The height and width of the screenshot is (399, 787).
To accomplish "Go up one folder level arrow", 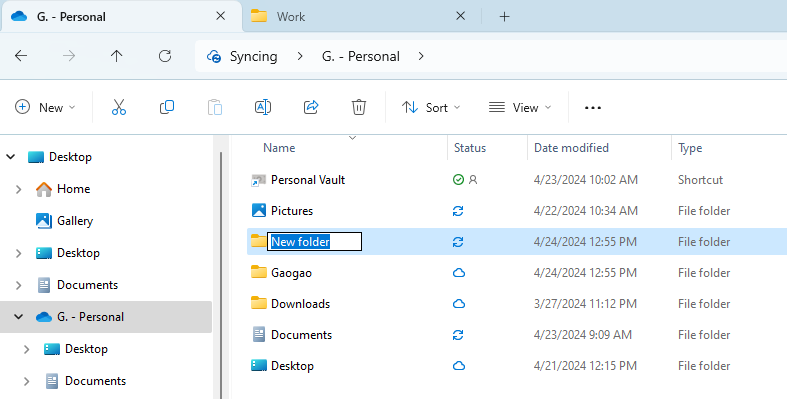I will click(x=116, y=56).
